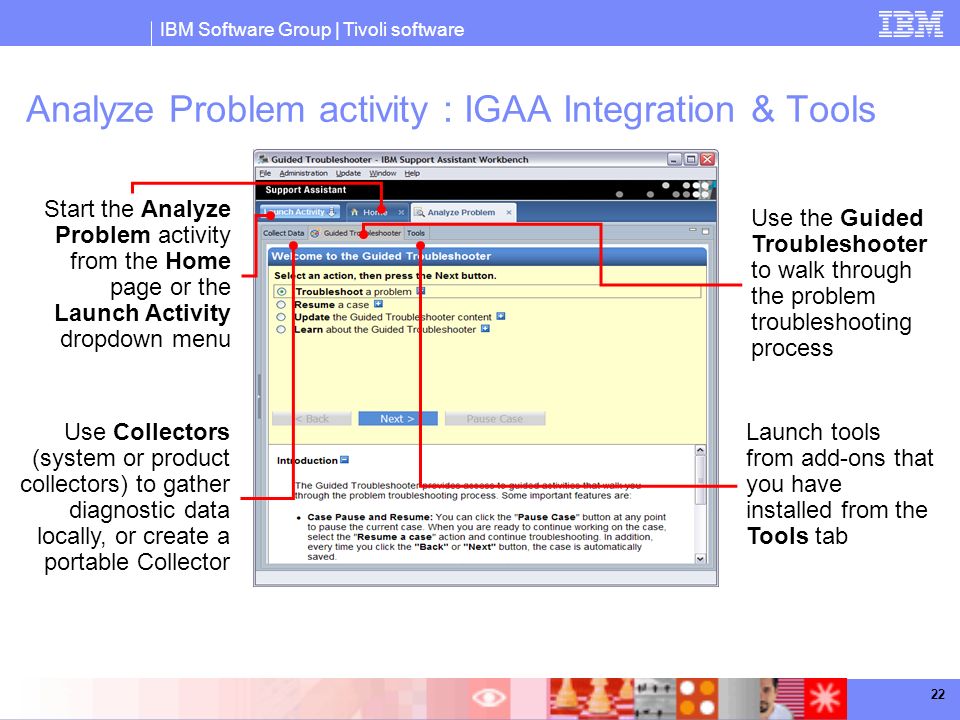Click the IBM logo in slide header
The image size is (960, 720).
pos(910,24)
